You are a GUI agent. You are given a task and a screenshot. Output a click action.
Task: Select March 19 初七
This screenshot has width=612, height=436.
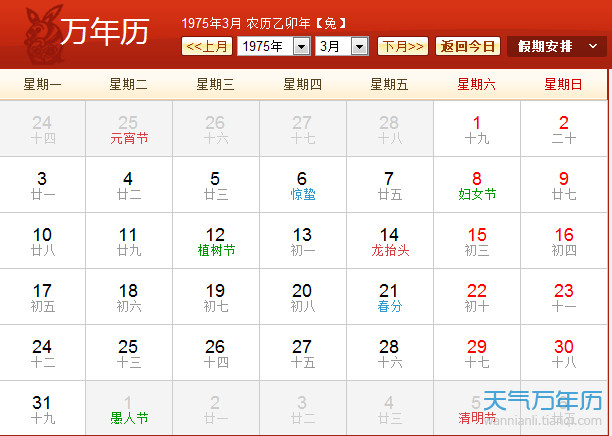pyautogui.click(x=216, y=297)
